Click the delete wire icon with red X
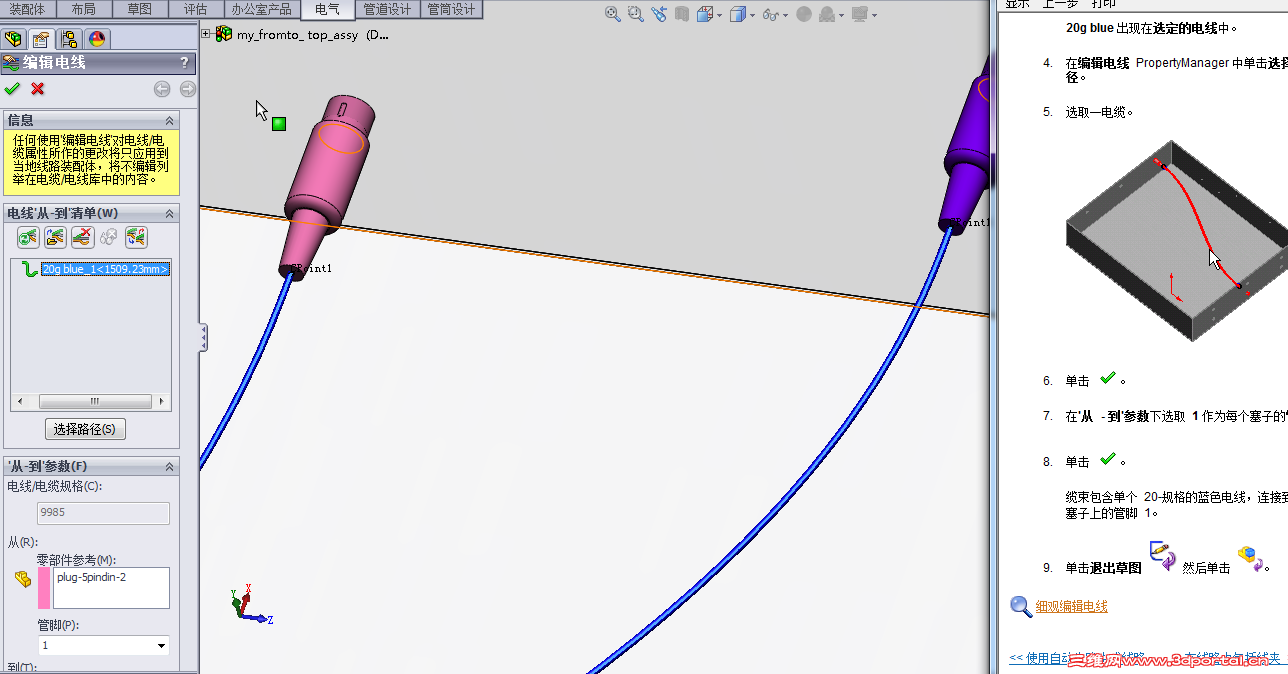Screen dimensions: 1288x674 coord(83,237)
